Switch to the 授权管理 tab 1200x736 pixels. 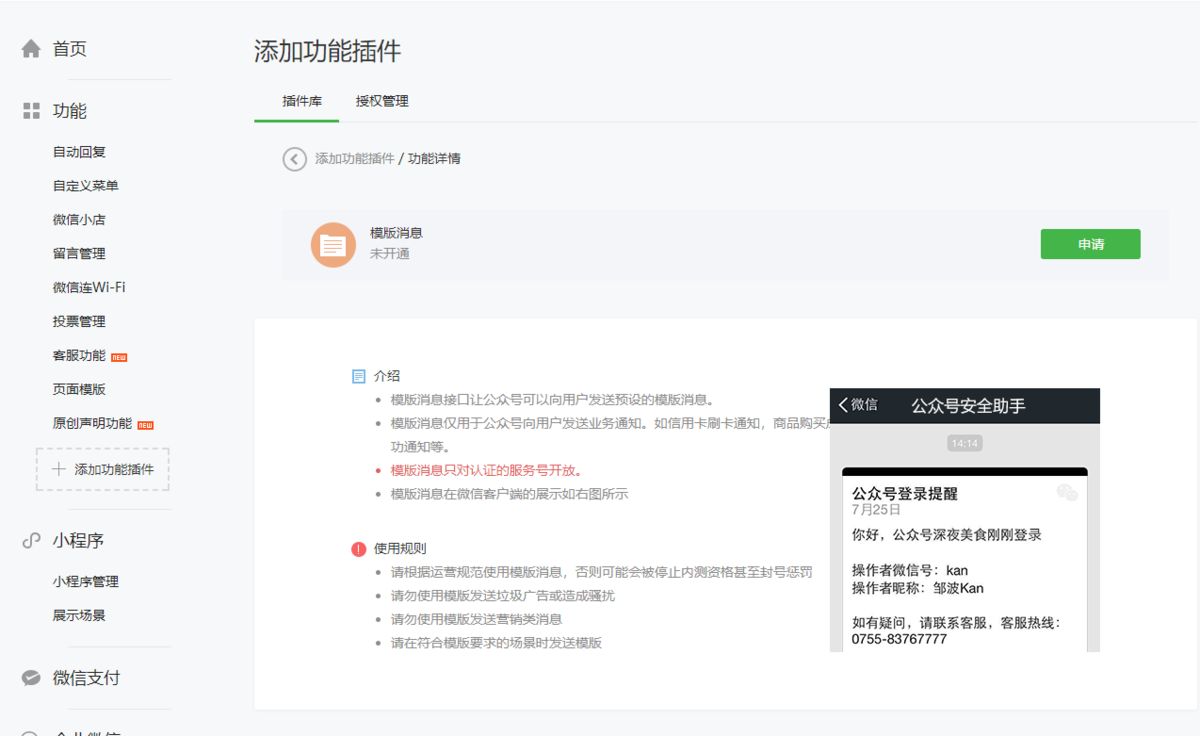(x=382, y=101)
